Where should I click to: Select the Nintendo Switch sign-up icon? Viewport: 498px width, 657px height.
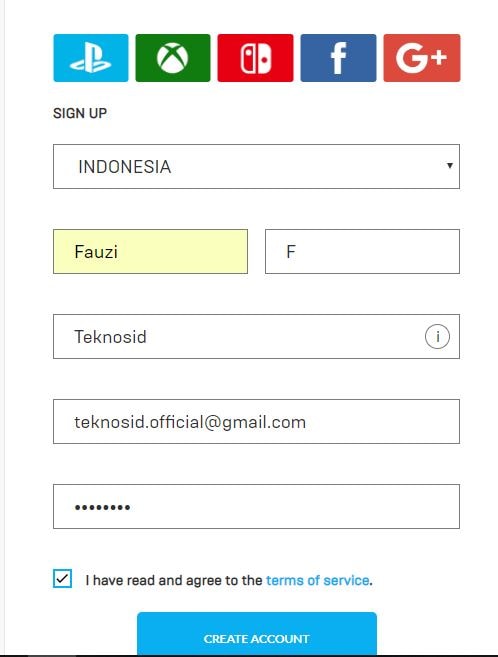point(255,58)
